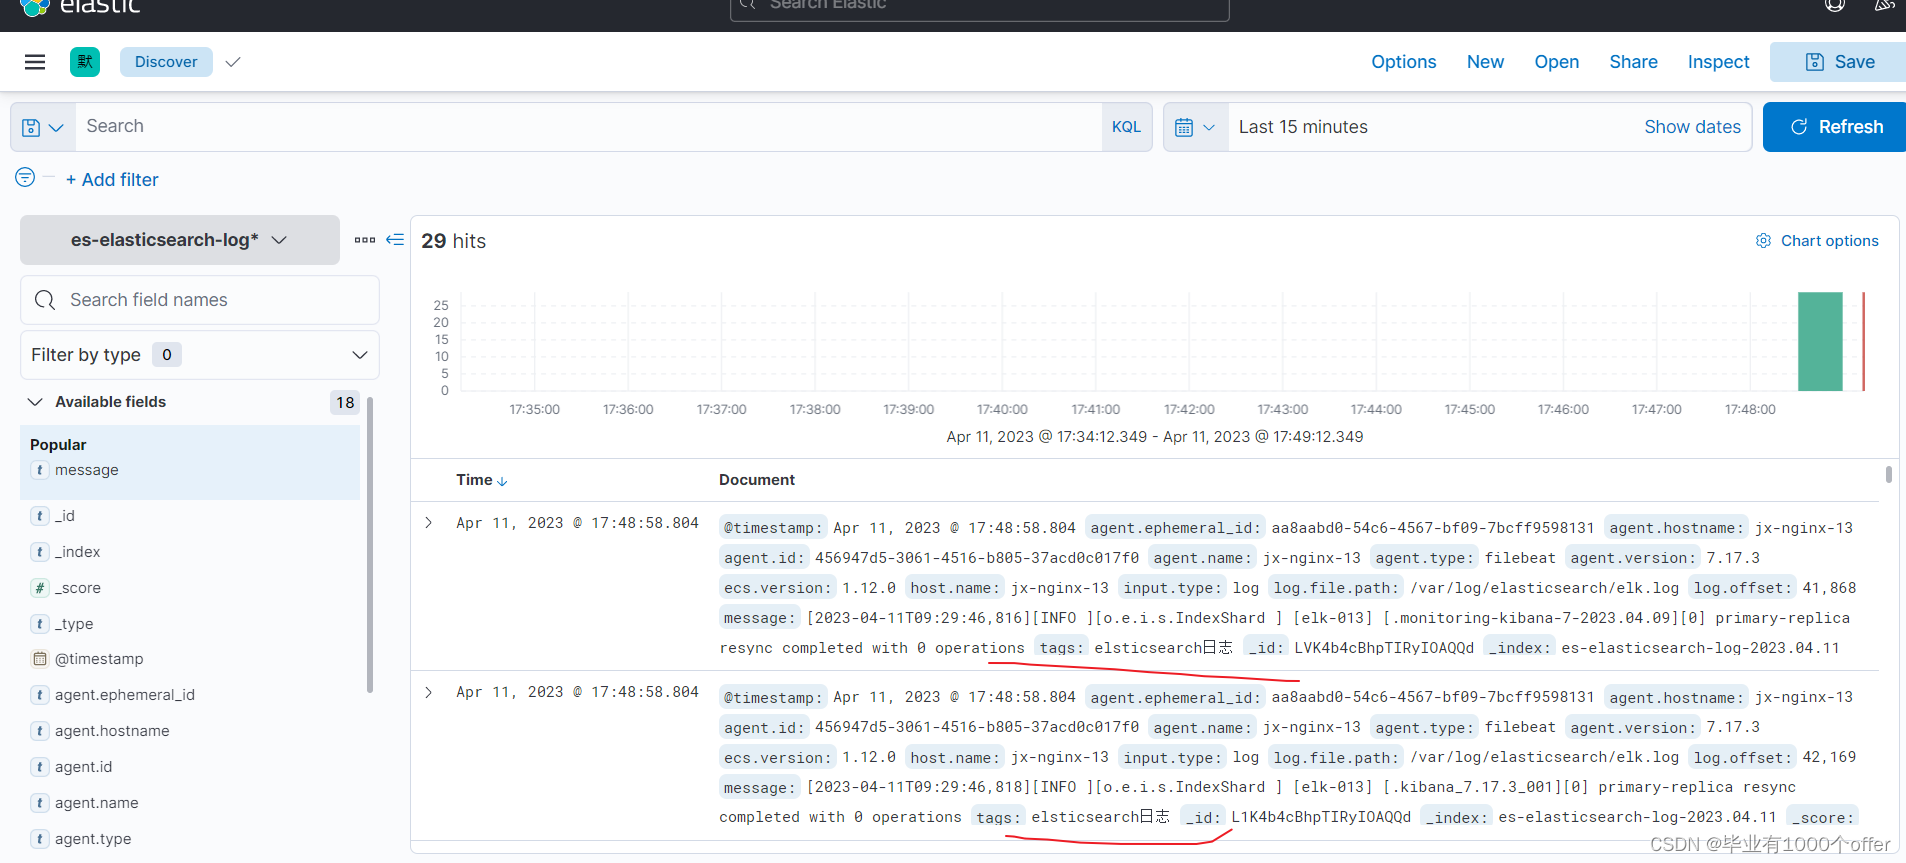Click Open in the top navigation
Screen dimensions: 1906x863
[x=1557, y=62]
